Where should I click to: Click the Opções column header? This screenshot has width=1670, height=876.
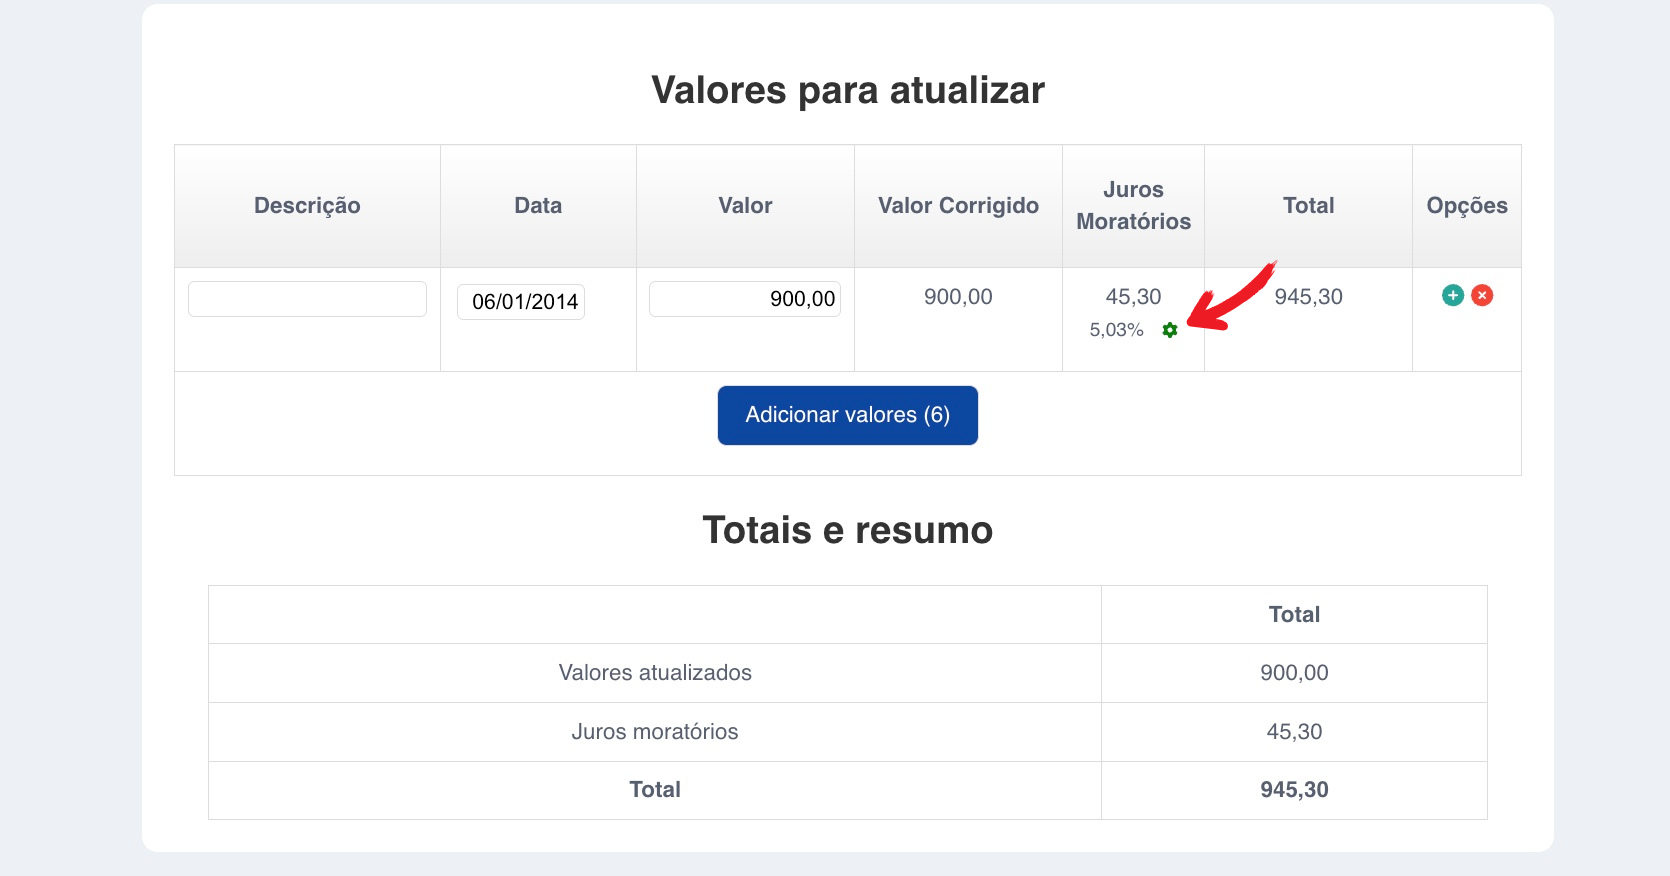click(1466, 206)
